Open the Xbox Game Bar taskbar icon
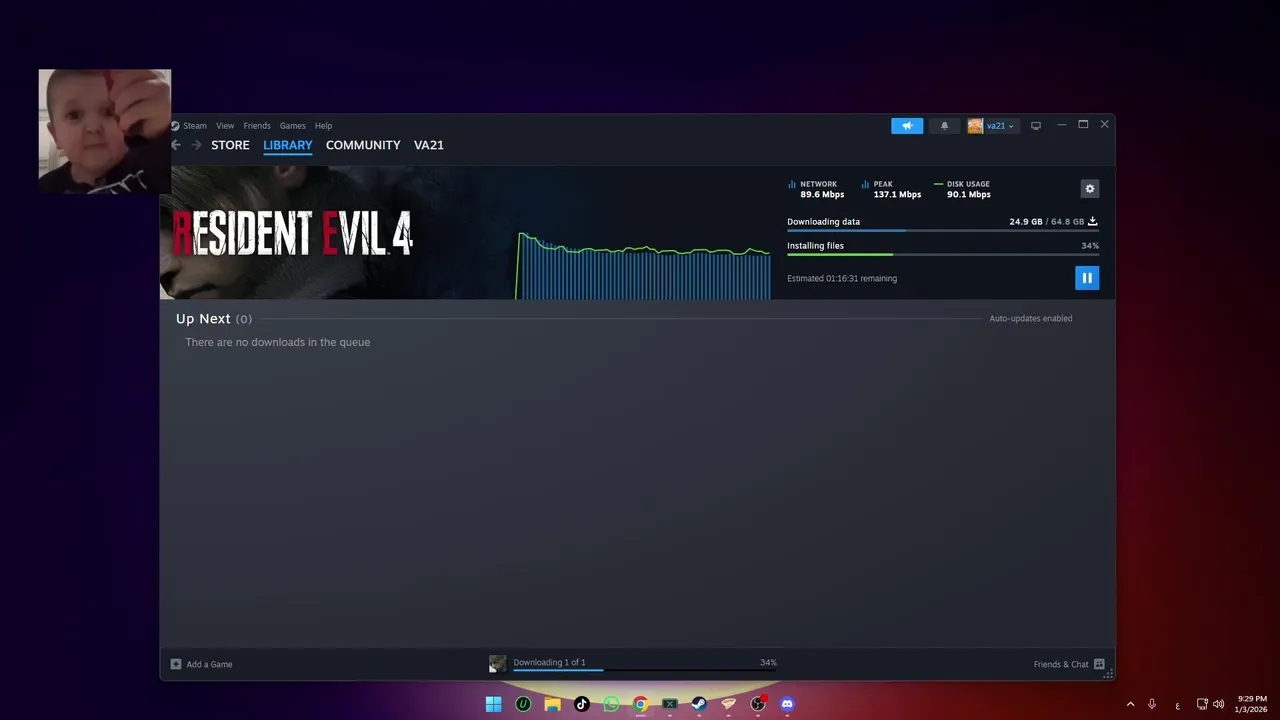This screenshot has height=720, width=1280. (x=670, y=704)
